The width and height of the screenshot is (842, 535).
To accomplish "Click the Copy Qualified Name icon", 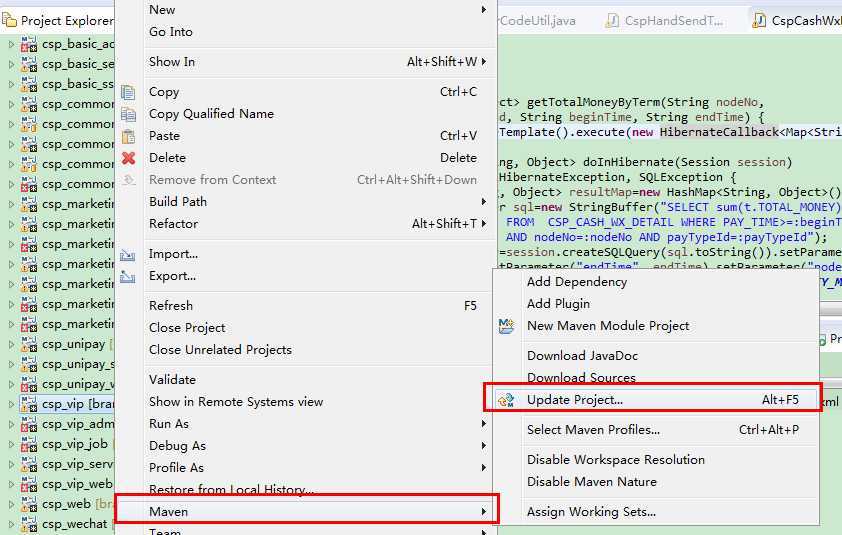I will [x=128, y=114].
